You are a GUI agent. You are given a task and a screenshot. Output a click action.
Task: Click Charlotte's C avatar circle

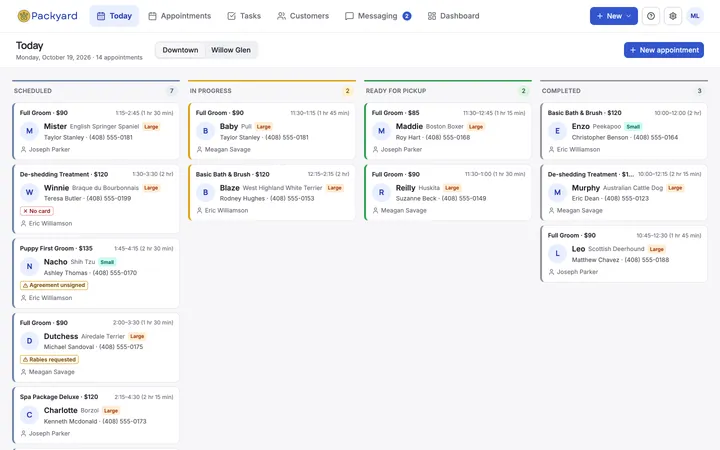coord(29,415)
